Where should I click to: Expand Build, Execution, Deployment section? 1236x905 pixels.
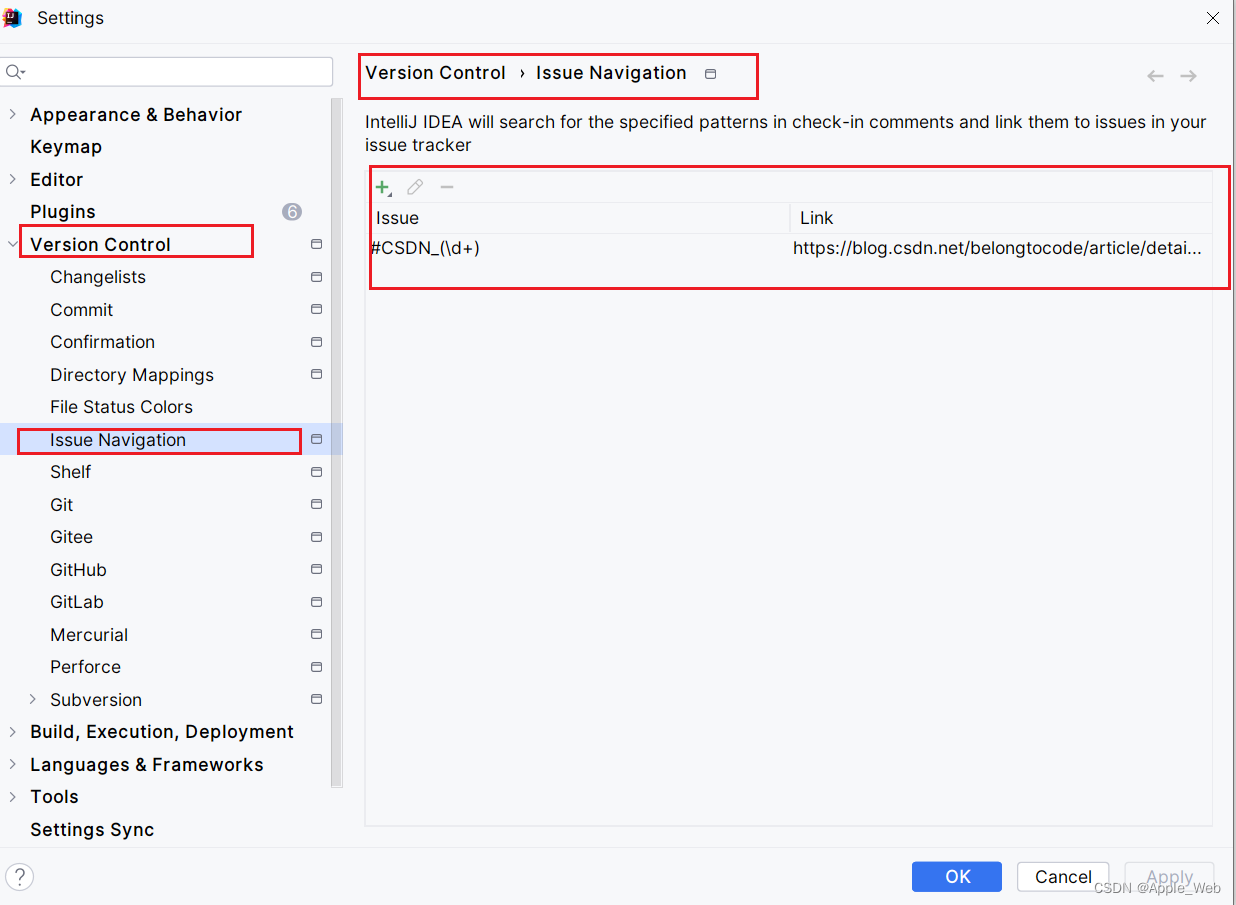point(12,732)
